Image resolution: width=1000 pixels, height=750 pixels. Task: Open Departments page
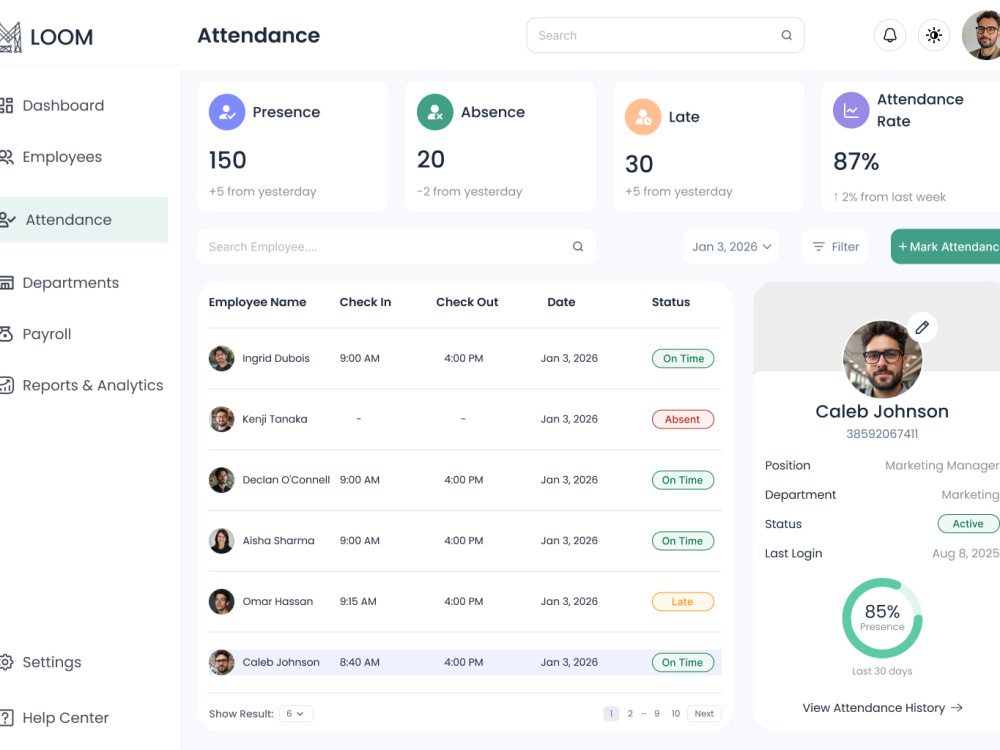click(x=71, y=283)
